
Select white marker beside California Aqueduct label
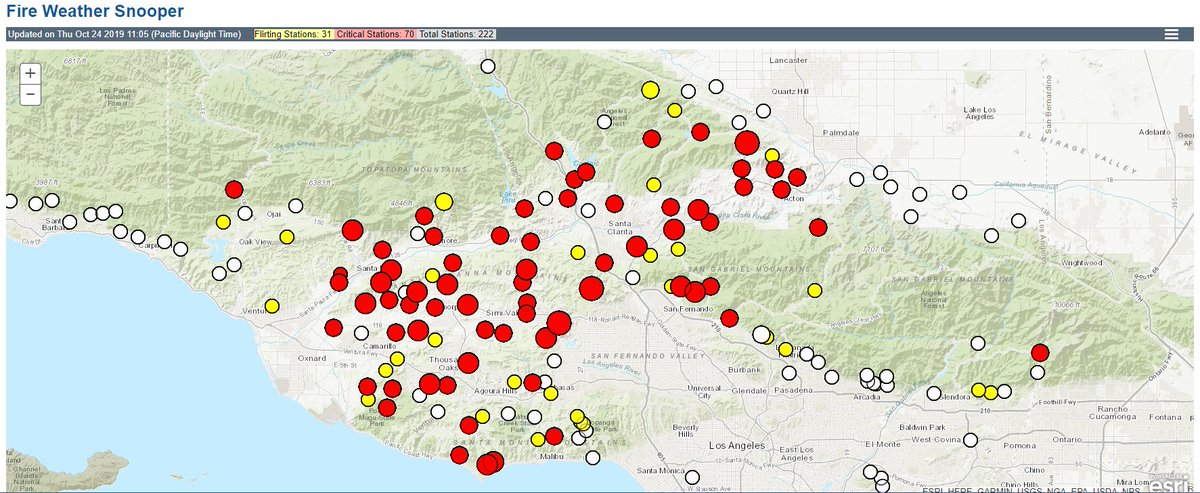tap(959, 192)
